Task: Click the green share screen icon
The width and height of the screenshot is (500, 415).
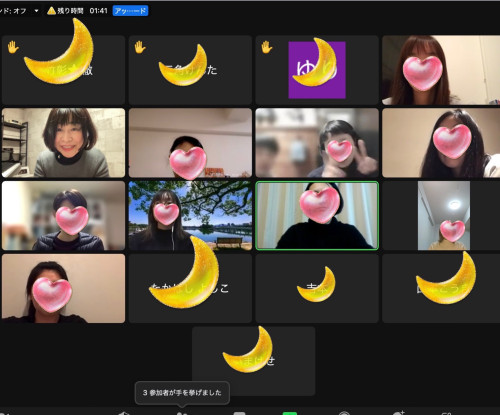Action: coord(290,413)
